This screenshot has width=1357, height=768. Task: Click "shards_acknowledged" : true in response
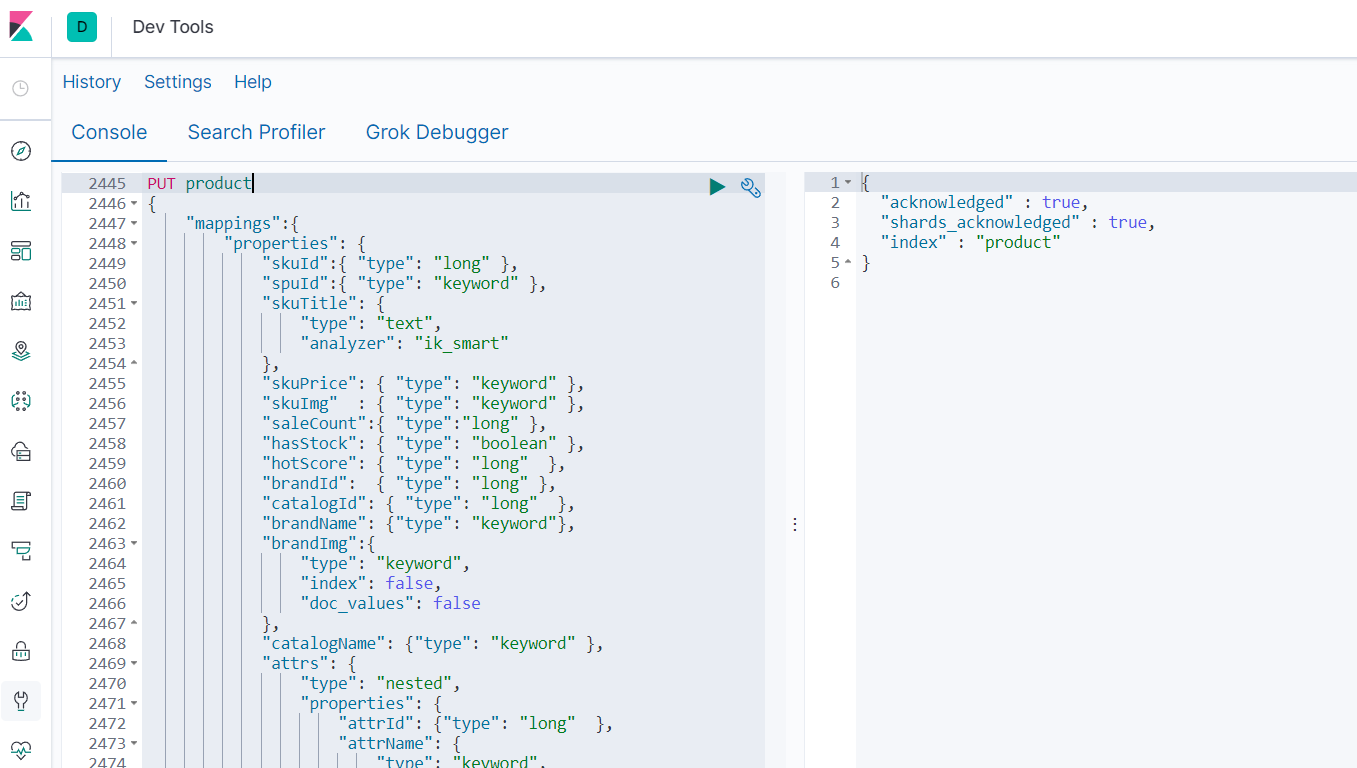(x=1018, y=222)
